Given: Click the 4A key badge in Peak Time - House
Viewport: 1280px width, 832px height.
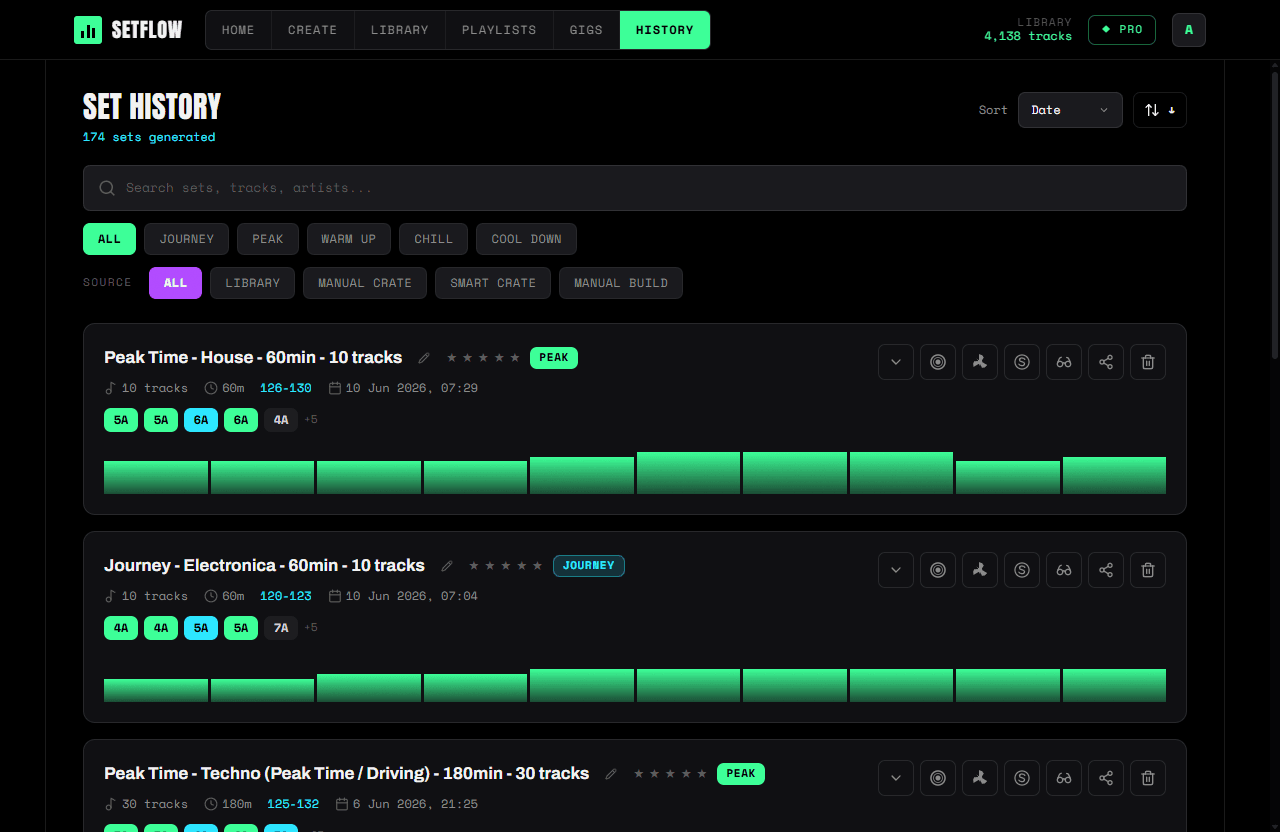Looking at the screenshot, I should (x=281, y=420).
